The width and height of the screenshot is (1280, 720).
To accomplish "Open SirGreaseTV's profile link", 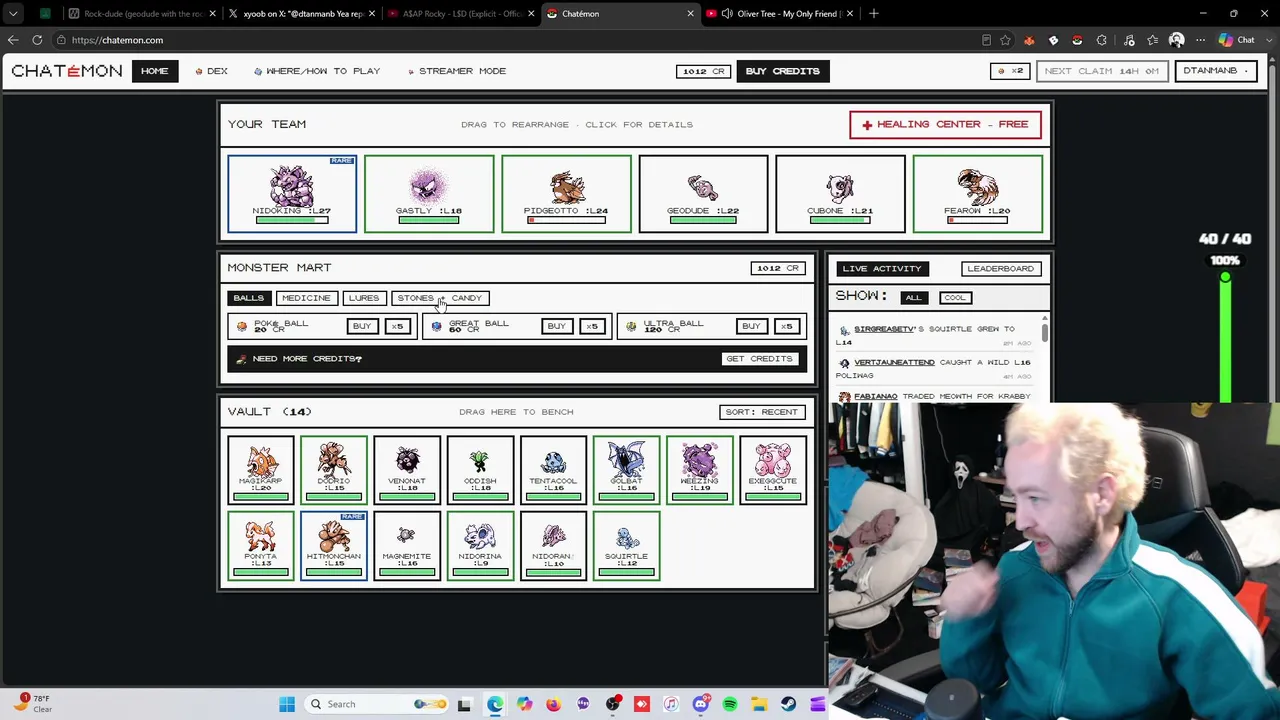I will (884, 329).
